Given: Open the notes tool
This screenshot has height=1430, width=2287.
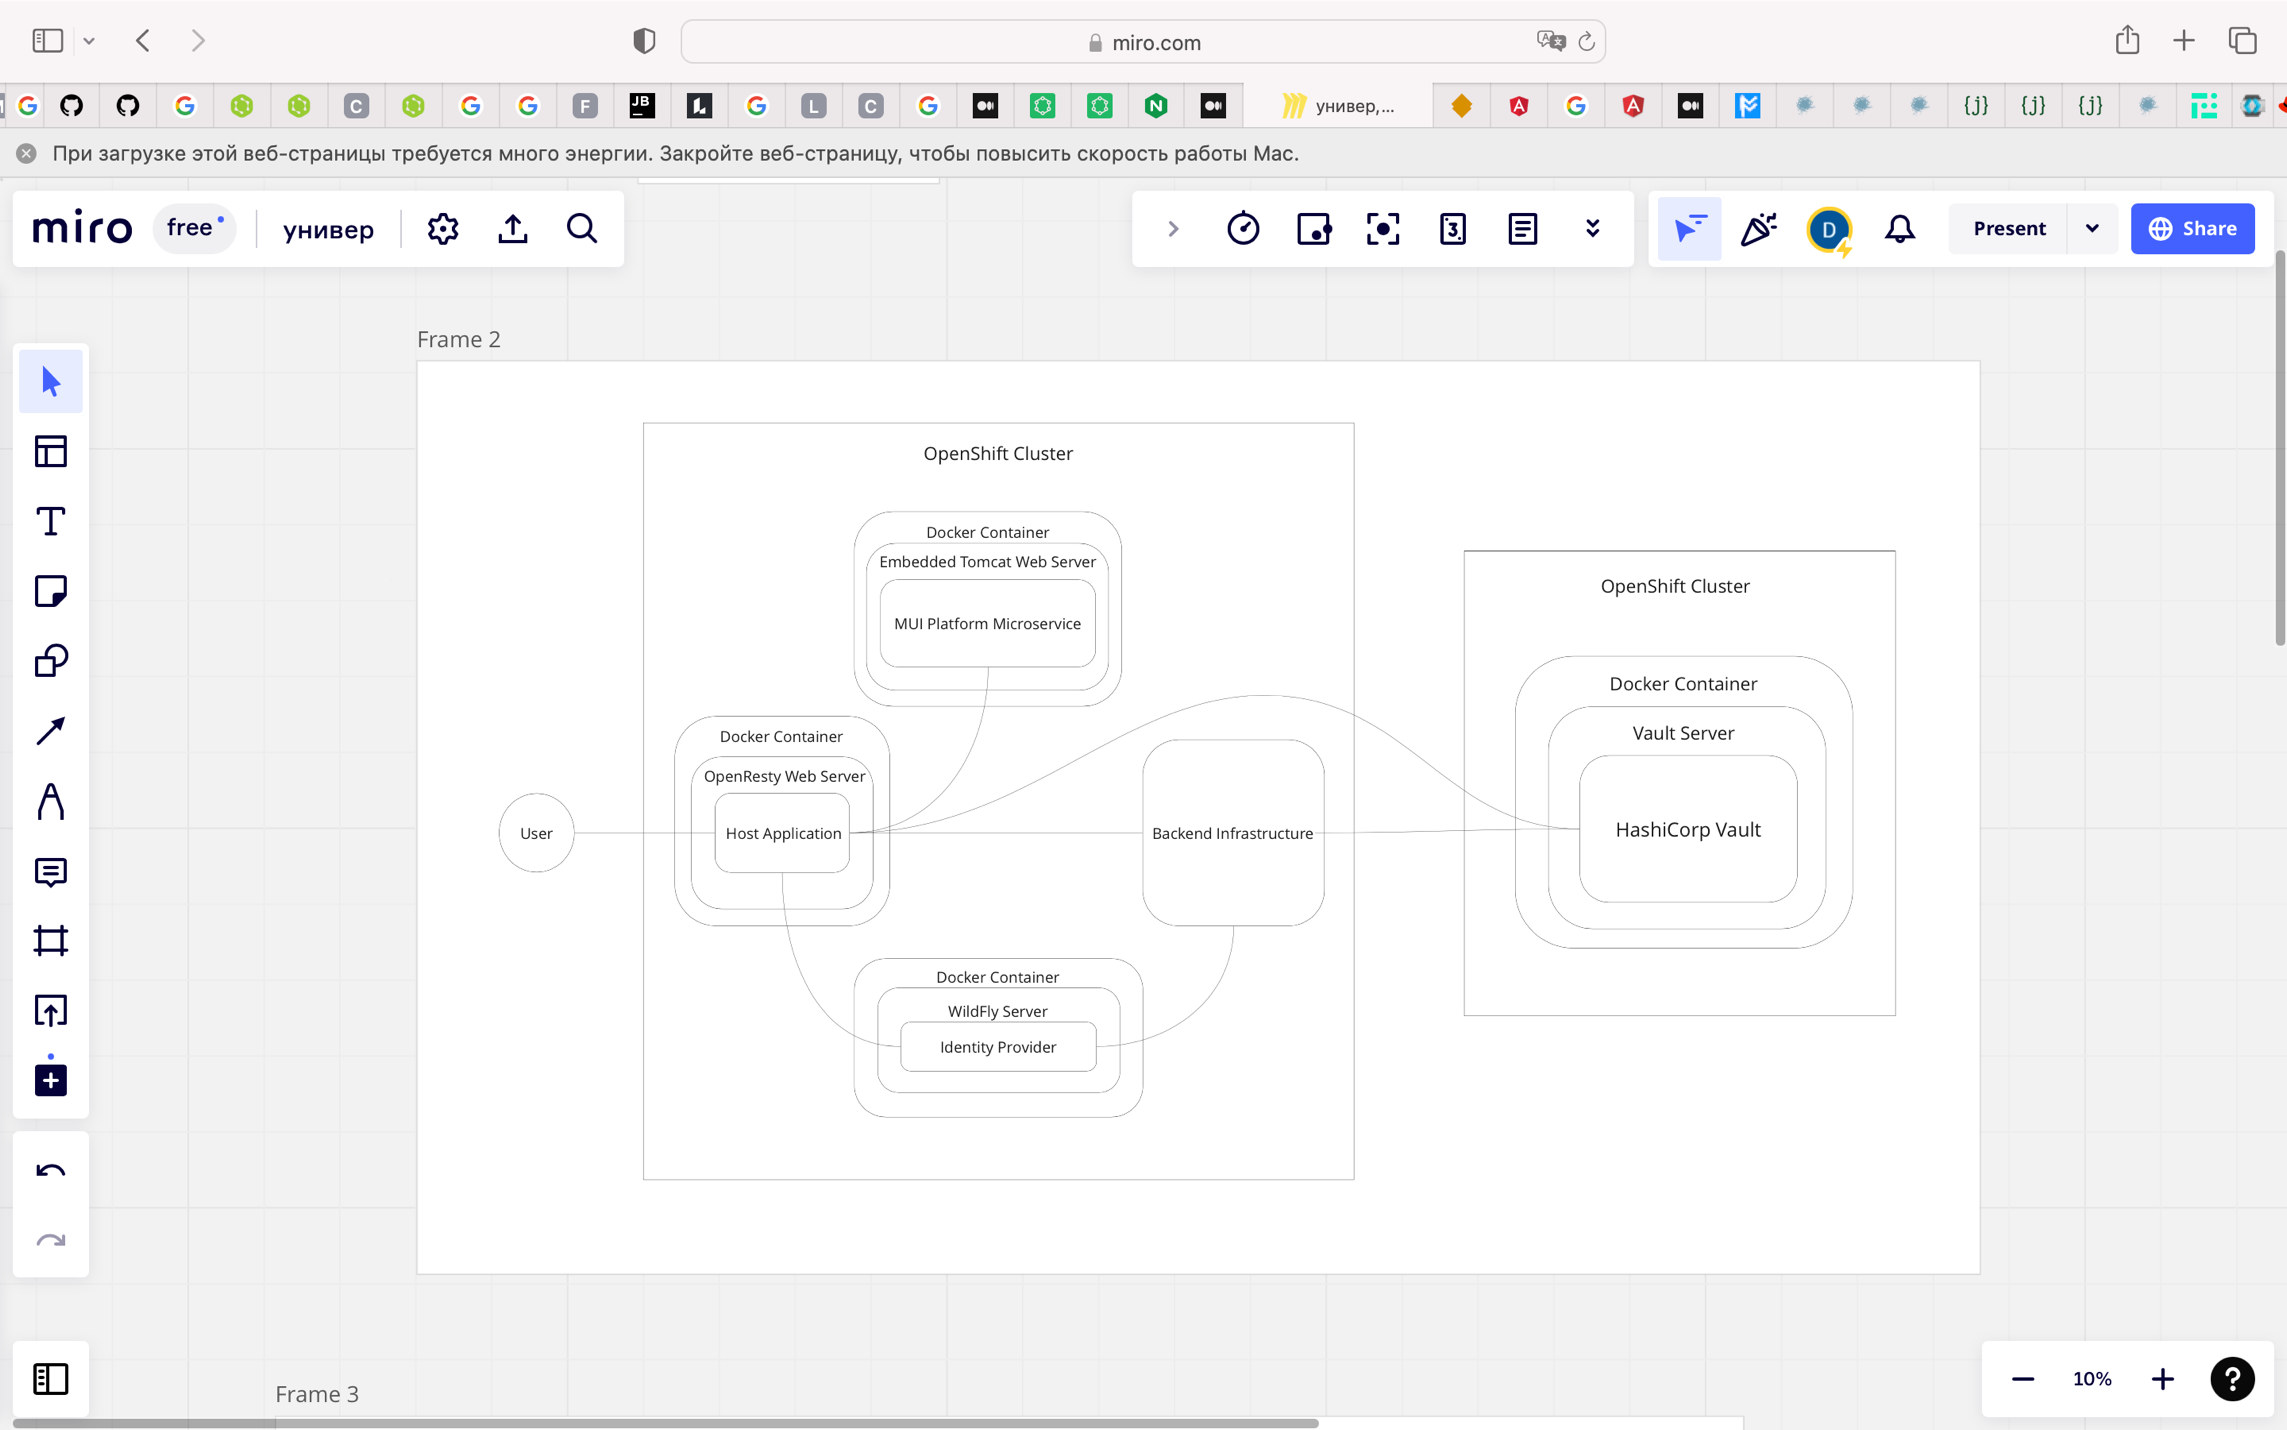Looking at the screenshot, I should [1523, 229].
